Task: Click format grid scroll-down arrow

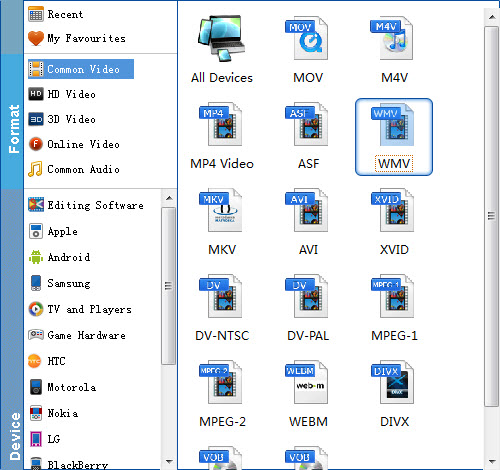Action: pyautogui.click(x=492, y=462)
